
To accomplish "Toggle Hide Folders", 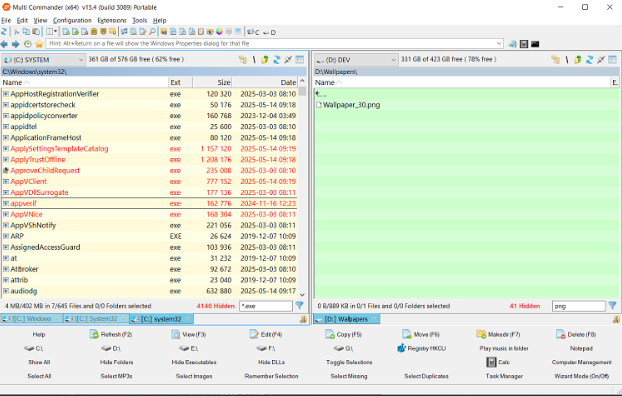I will tap(116, 362).
